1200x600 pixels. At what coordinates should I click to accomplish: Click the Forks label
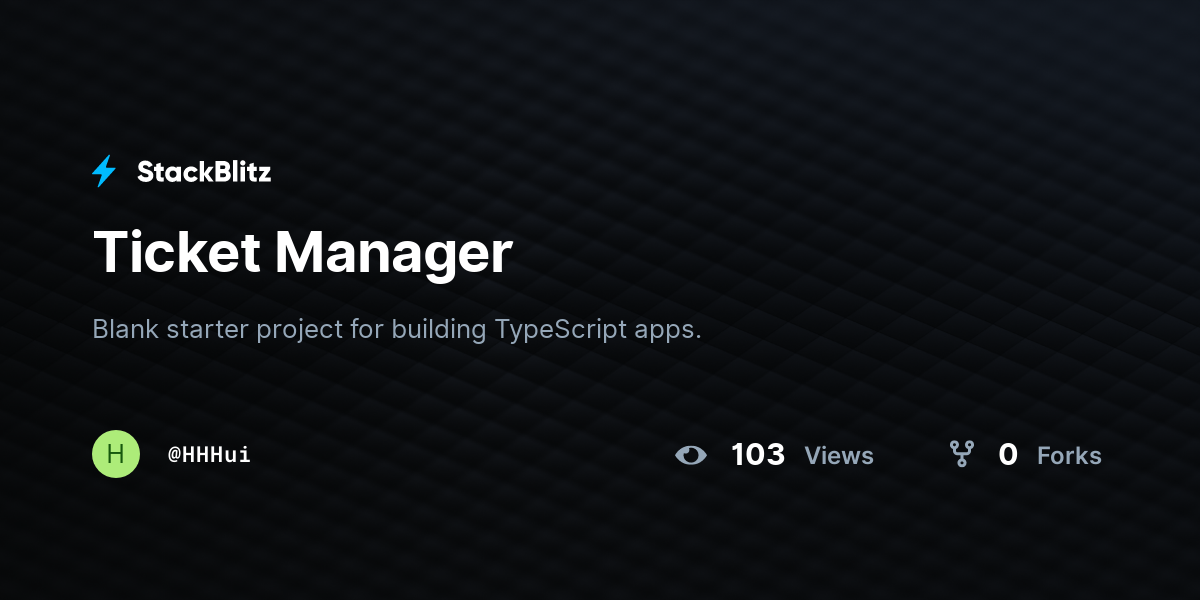[x=1069, y=456]
